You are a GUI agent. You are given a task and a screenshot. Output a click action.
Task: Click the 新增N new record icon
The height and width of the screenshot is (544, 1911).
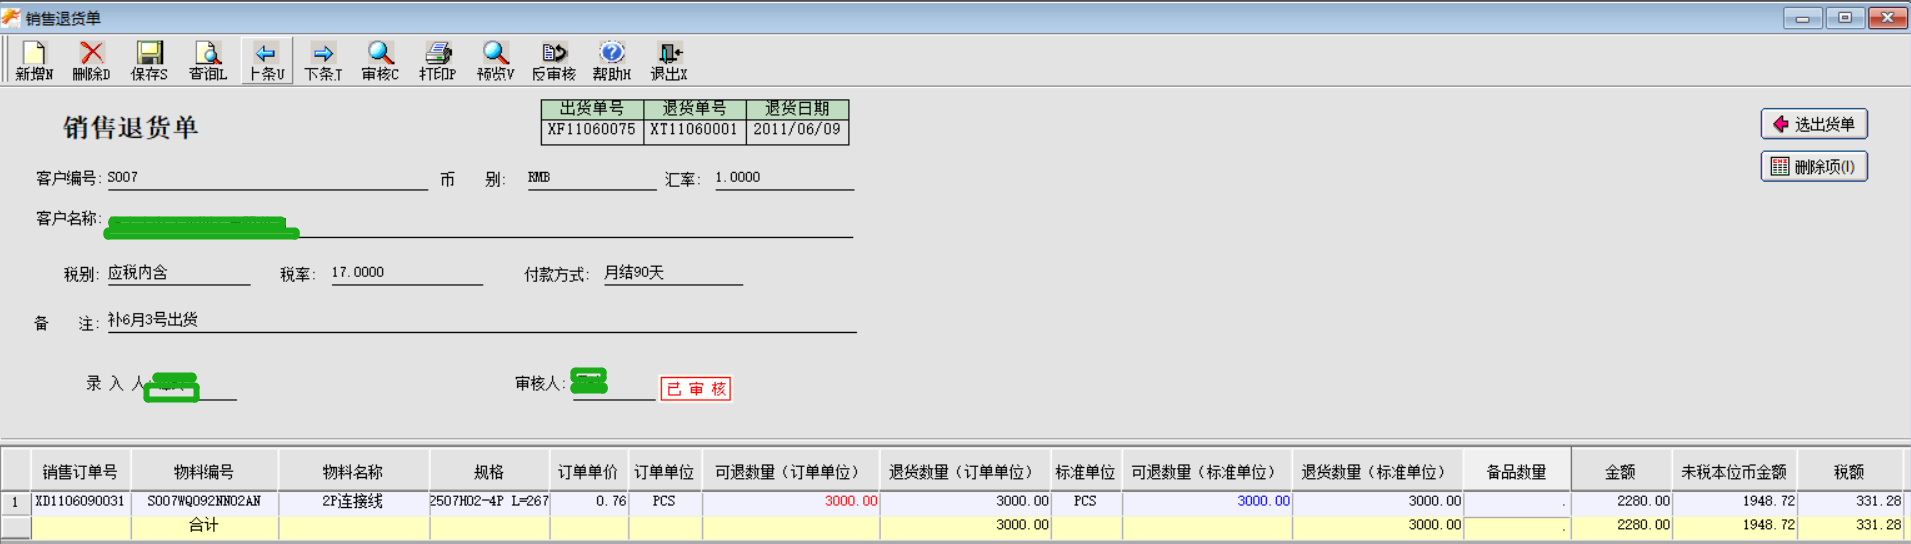[x=34, y=61]
